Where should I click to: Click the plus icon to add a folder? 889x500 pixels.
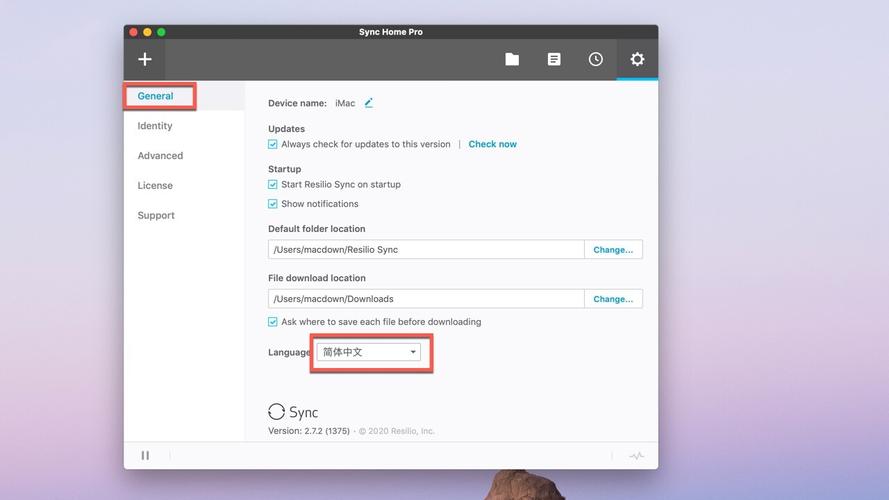point(145,59)
